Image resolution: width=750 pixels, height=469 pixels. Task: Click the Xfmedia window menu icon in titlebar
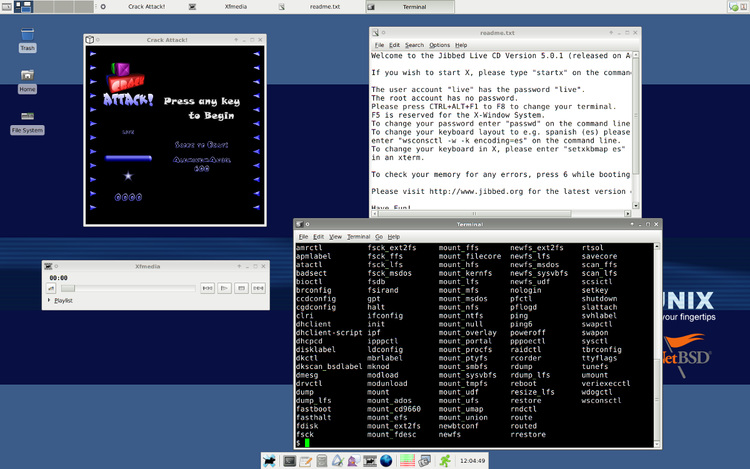pos(48,266)
